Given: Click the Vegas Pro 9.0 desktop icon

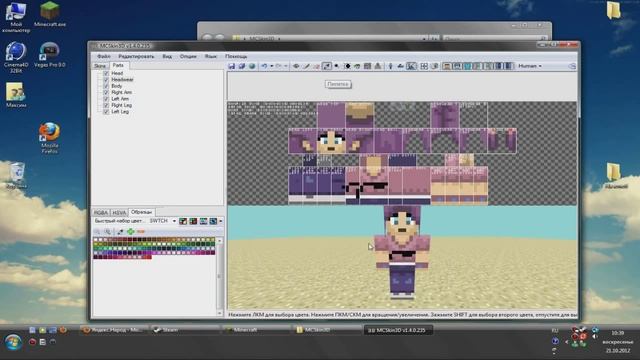Looking at the screenshot, I should (50, 54).
